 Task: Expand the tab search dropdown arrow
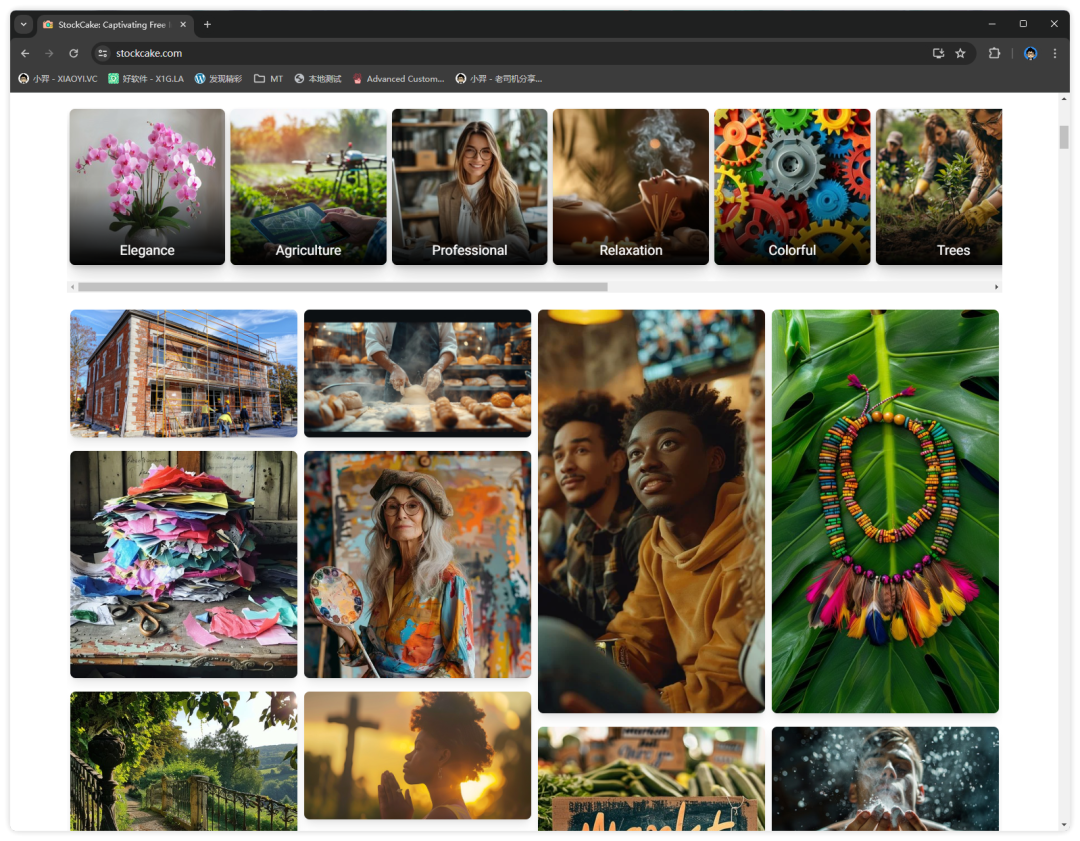[24, 24]
